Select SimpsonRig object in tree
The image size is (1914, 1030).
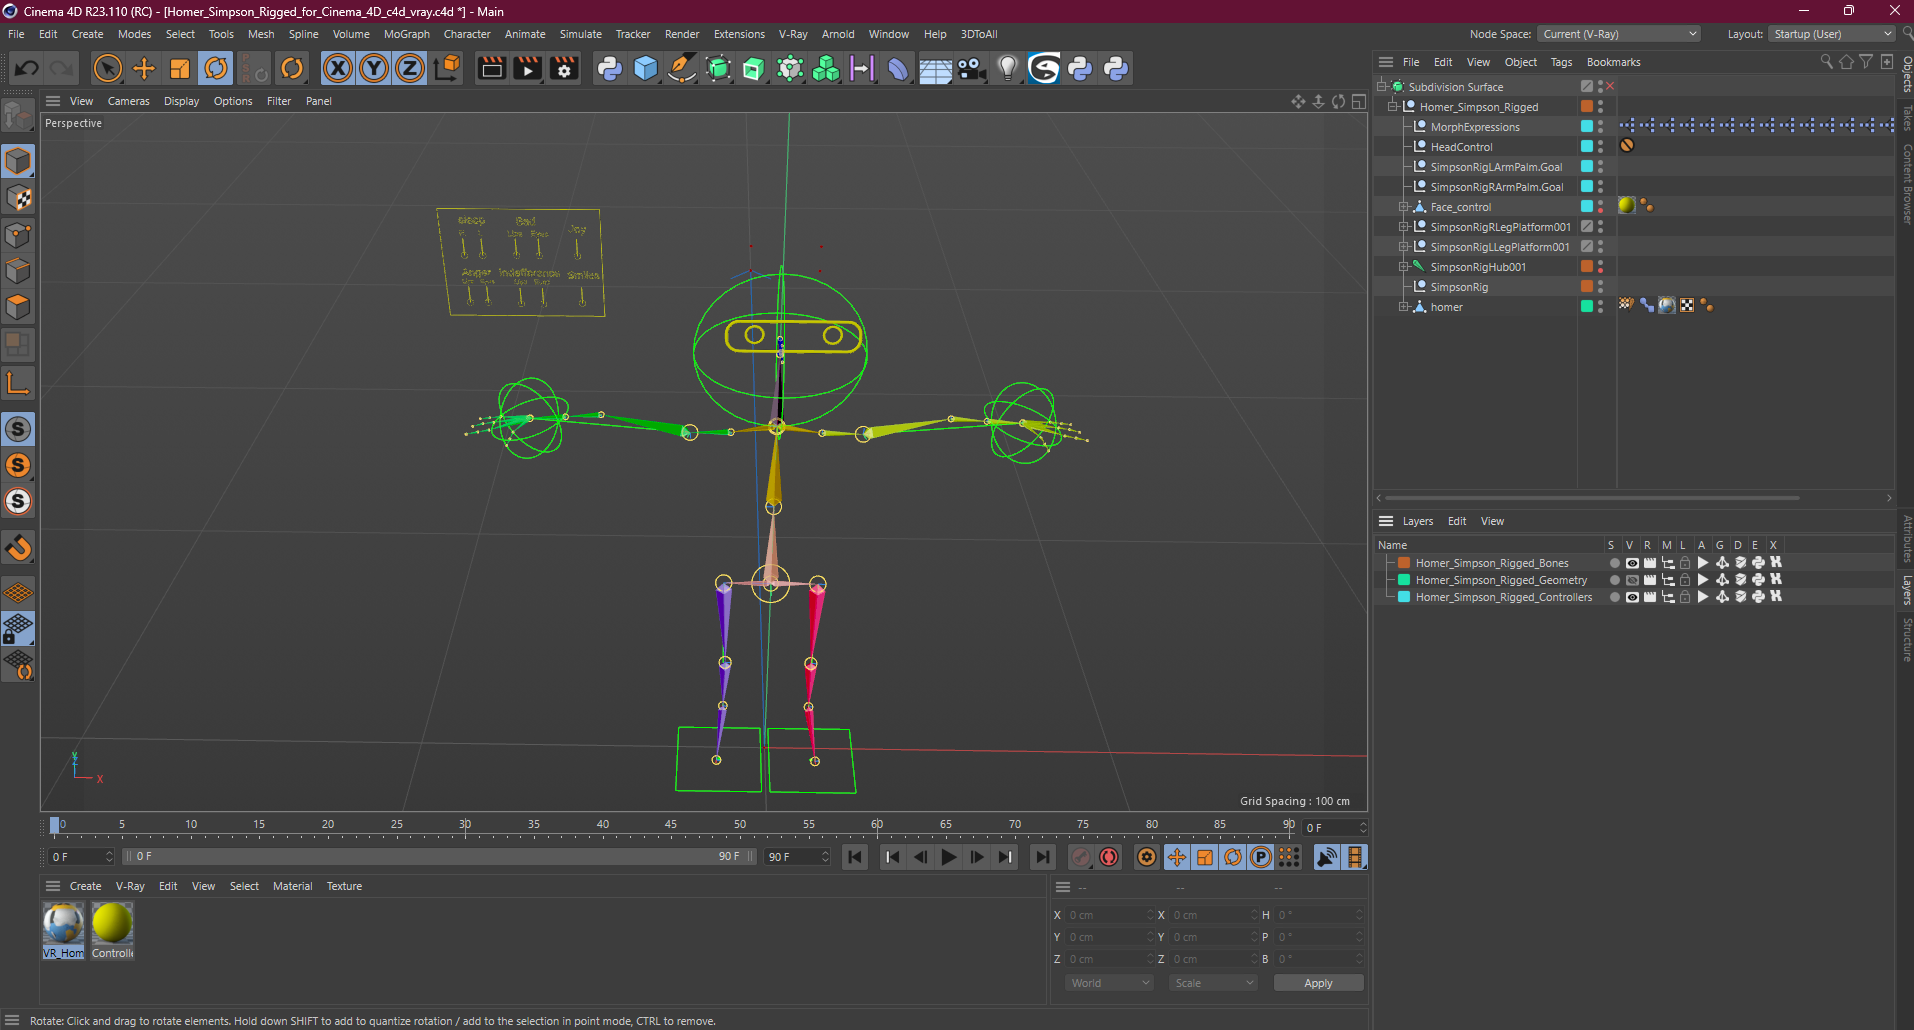click(1459, 287)
